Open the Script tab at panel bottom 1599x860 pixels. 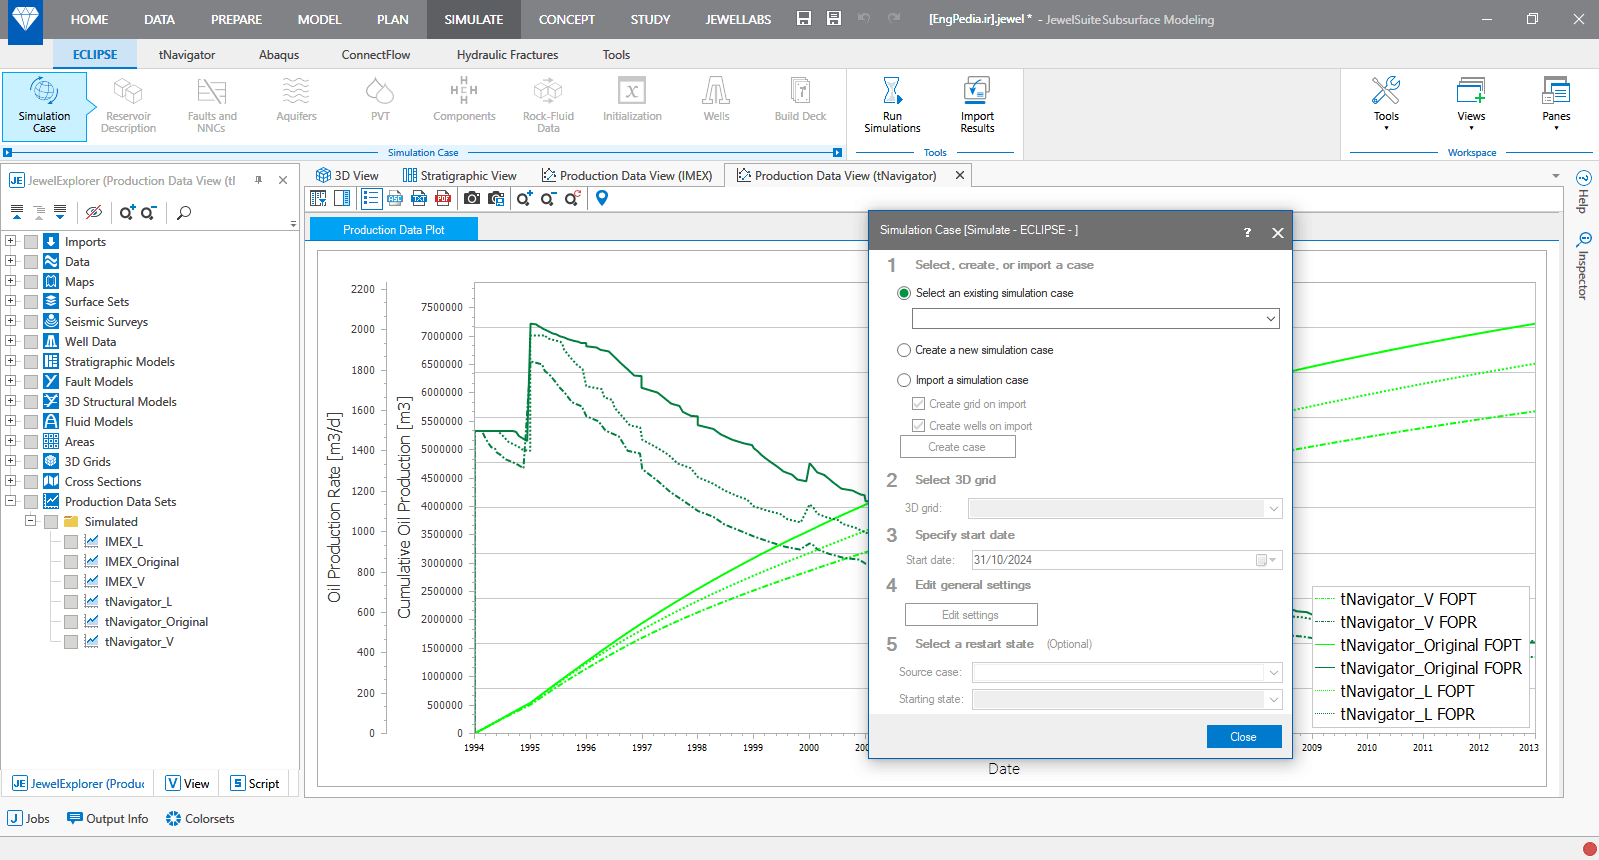255,784
